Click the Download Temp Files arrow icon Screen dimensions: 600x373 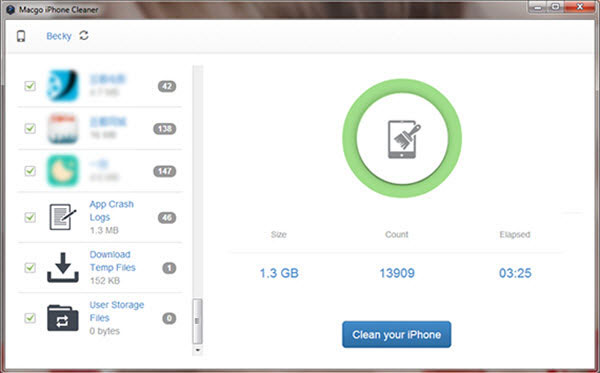(x=63, y=267)
